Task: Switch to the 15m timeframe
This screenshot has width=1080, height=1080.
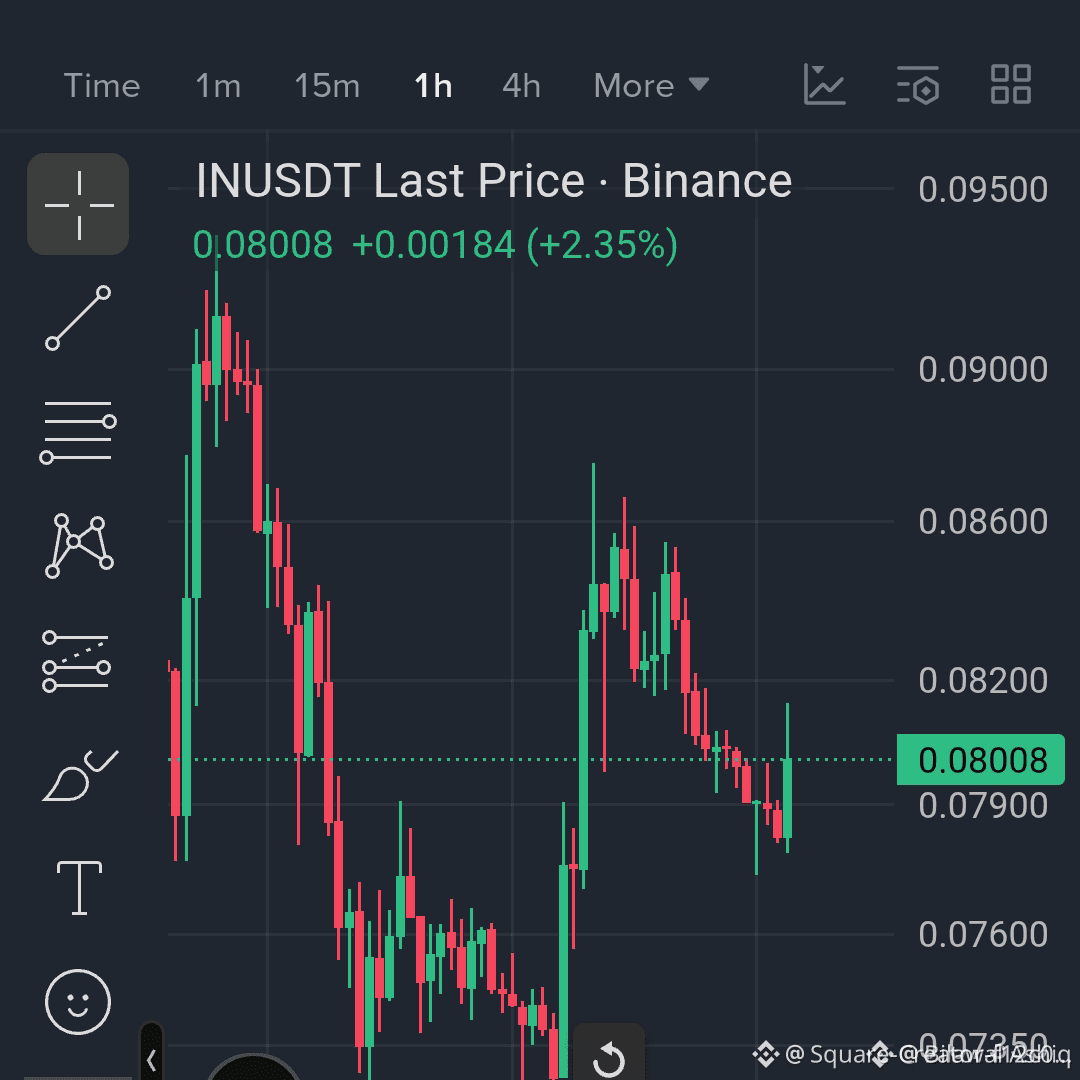Action: [x=327, y=86]
